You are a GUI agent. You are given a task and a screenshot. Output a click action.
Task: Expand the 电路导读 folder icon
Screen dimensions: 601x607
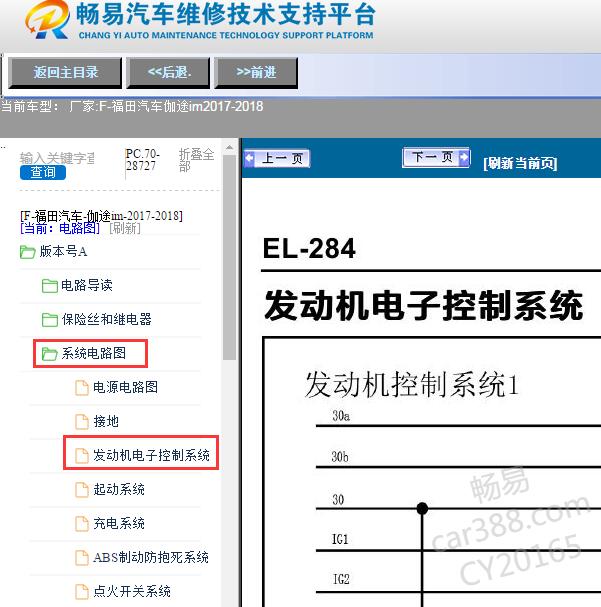50,286
